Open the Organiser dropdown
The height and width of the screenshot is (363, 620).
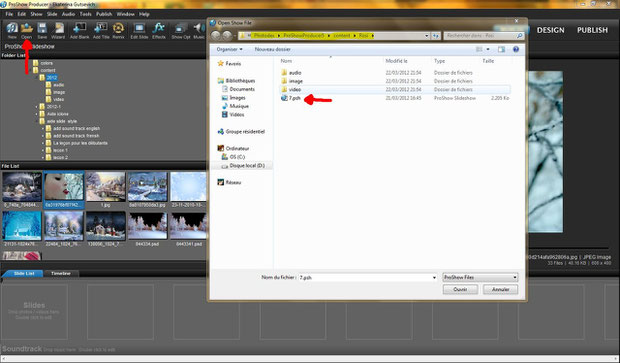pyautogui.click(x=230, y=49)
